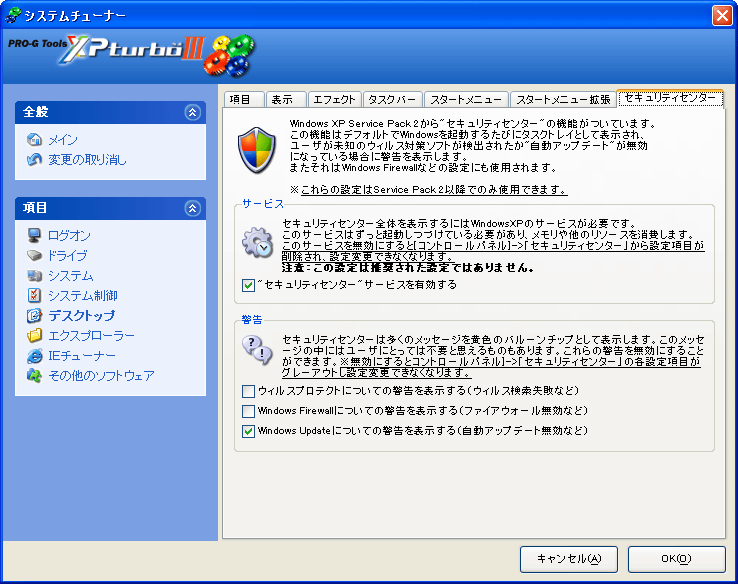Image resolution: width=738 pixels, height=584 pixels.
Task: Click the XP turbo III gears logo
Action: click(x=230, y=56)
